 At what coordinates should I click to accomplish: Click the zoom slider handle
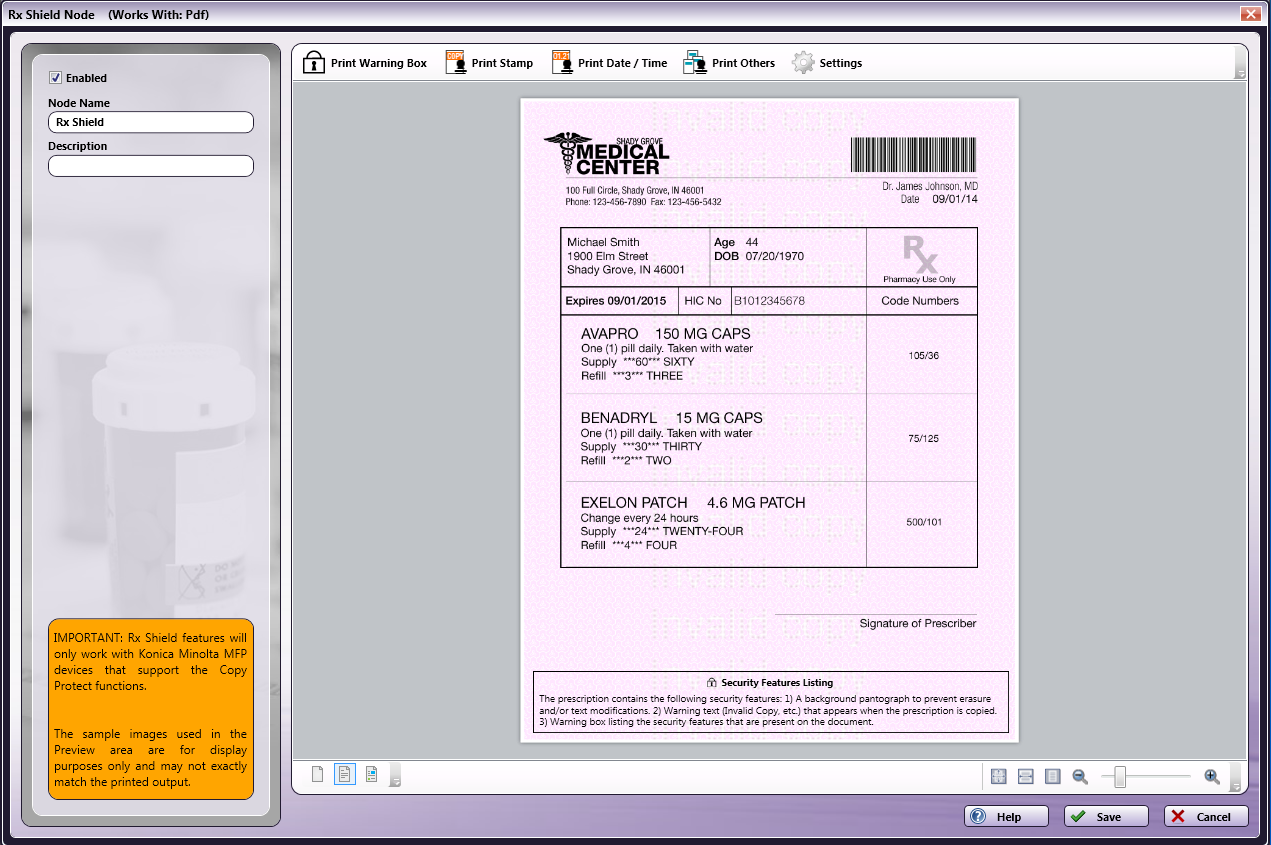1121,776
